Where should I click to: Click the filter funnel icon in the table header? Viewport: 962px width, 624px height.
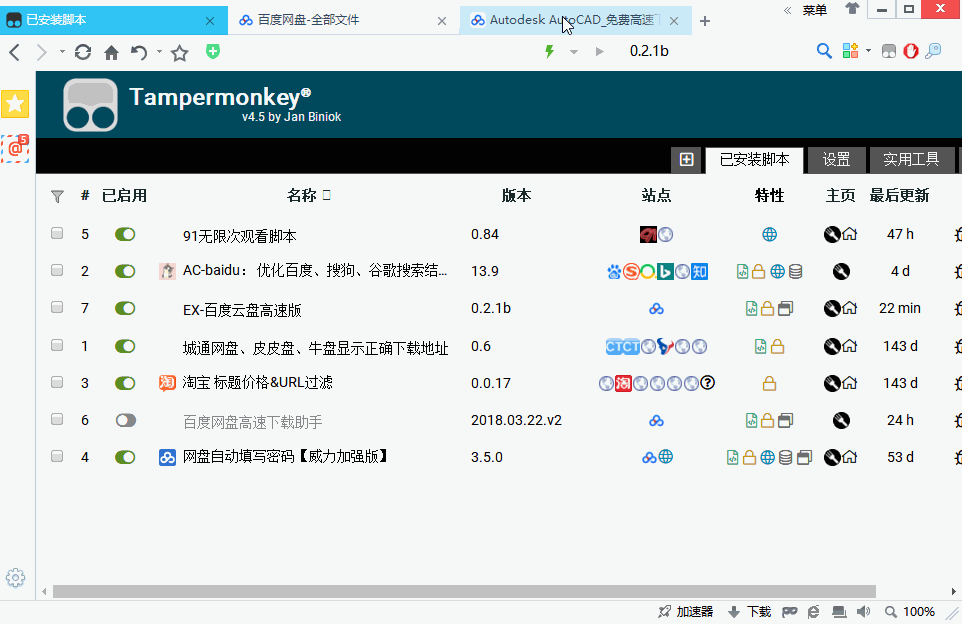coord(57,196)
